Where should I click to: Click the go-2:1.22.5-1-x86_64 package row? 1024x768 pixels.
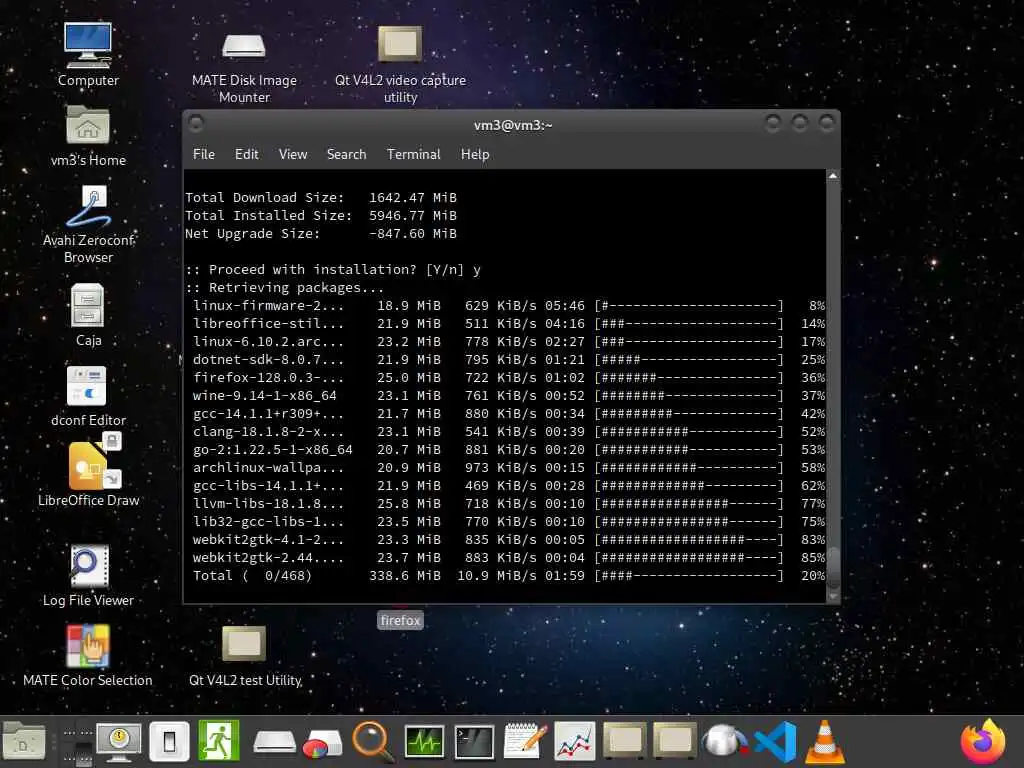pyautogui.click(x=509, y=450)
